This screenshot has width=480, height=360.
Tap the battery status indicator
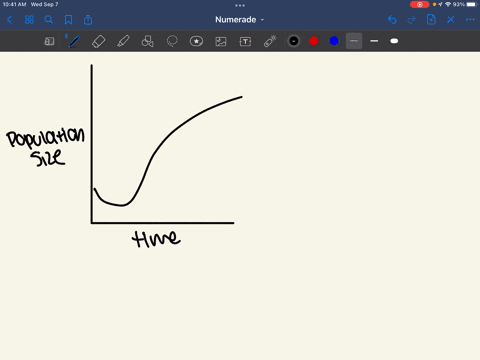pos(472,4)
